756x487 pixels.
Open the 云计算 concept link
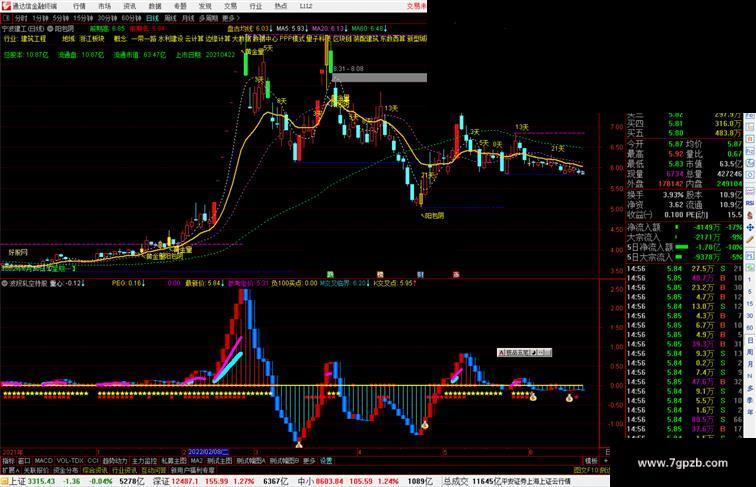point(194,39)
